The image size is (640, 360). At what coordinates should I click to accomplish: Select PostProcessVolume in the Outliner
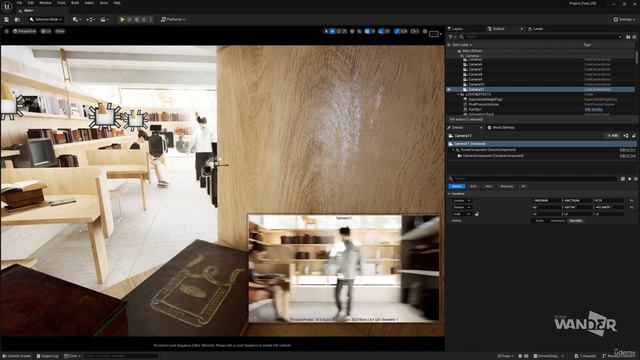(483, 104)
